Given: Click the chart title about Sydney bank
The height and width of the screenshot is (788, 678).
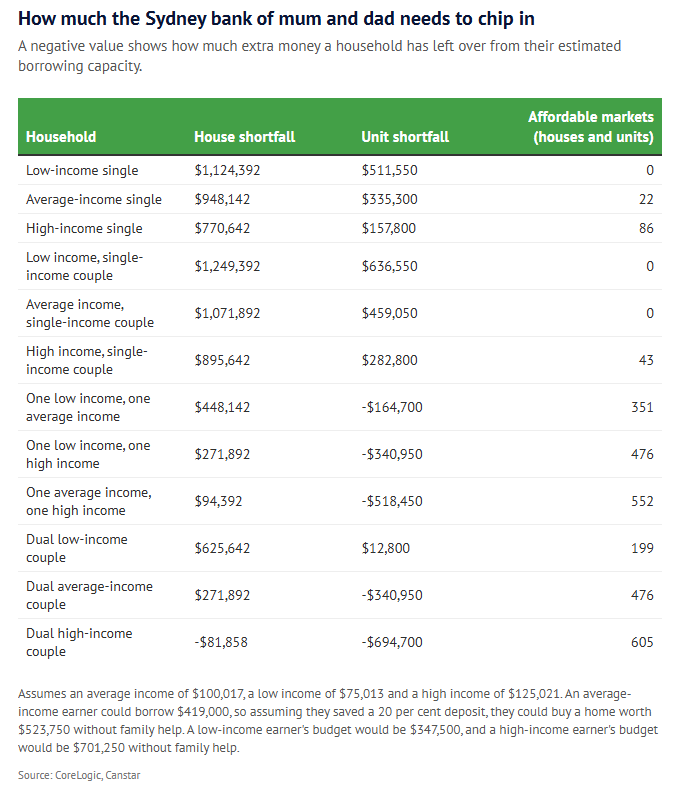Looking at the screenshot, I should [276, 19].
